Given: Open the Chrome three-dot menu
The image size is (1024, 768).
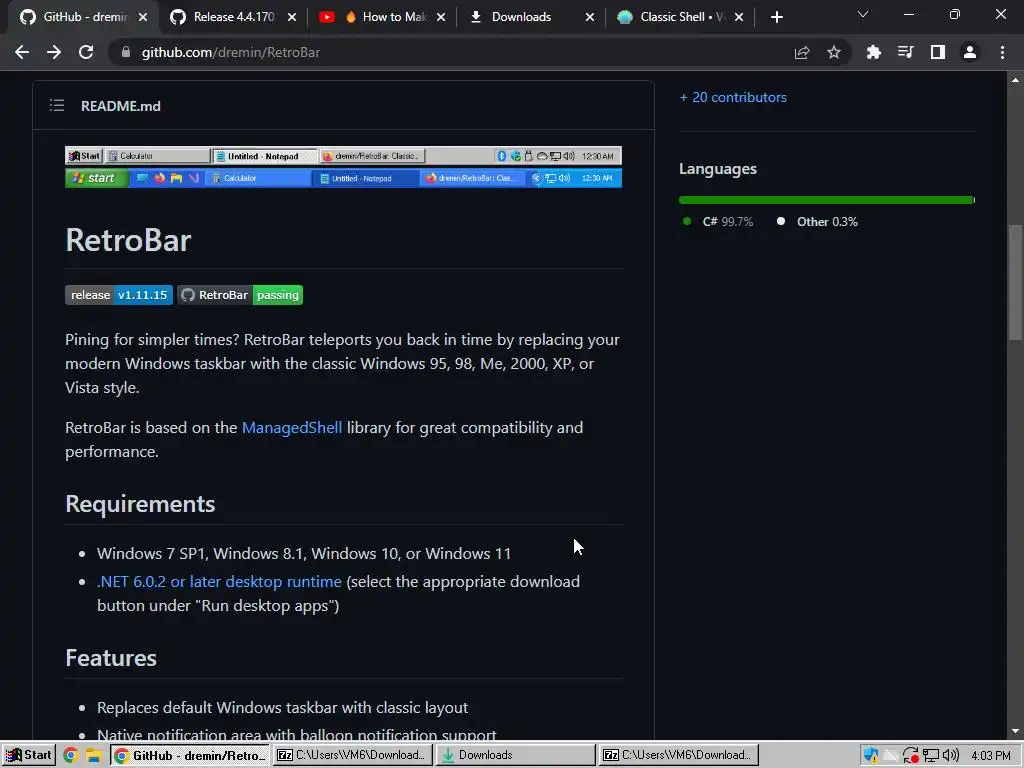Looking at the screenshot, I should pyautogui.click(x=1002, y=52).
